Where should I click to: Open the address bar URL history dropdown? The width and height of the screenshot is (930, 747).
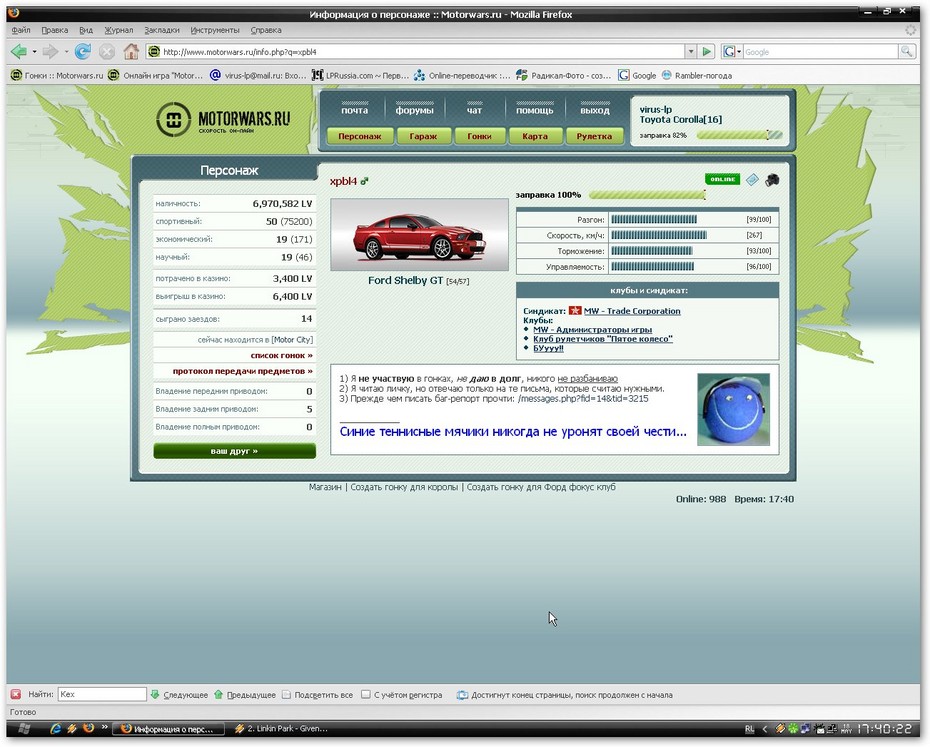[690, 51]
